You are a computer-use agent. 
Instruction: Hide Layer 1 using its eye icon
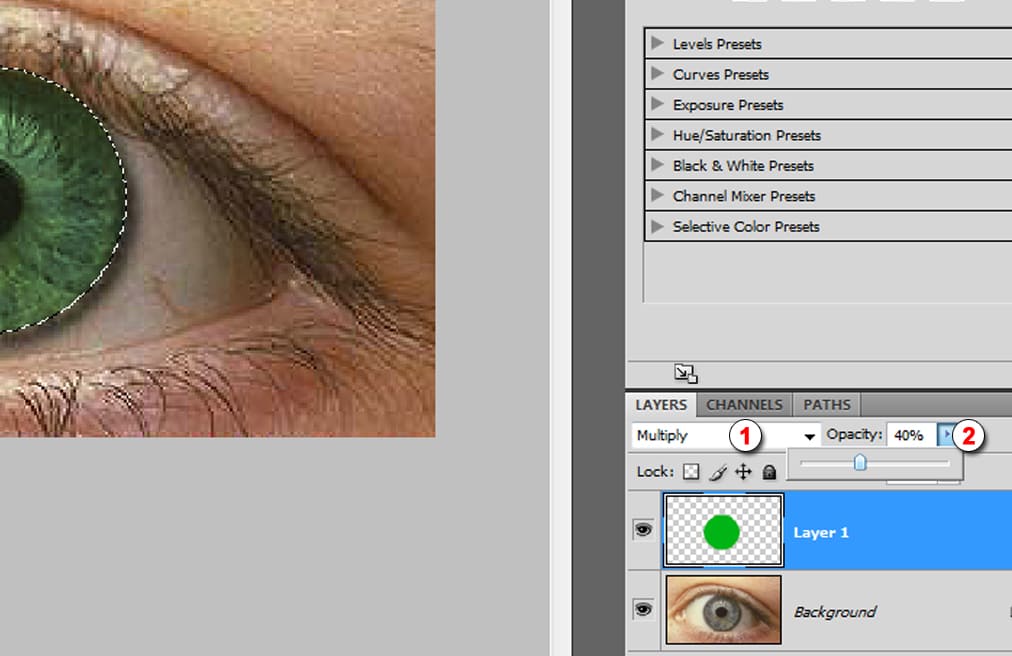[x=643, y=530]
